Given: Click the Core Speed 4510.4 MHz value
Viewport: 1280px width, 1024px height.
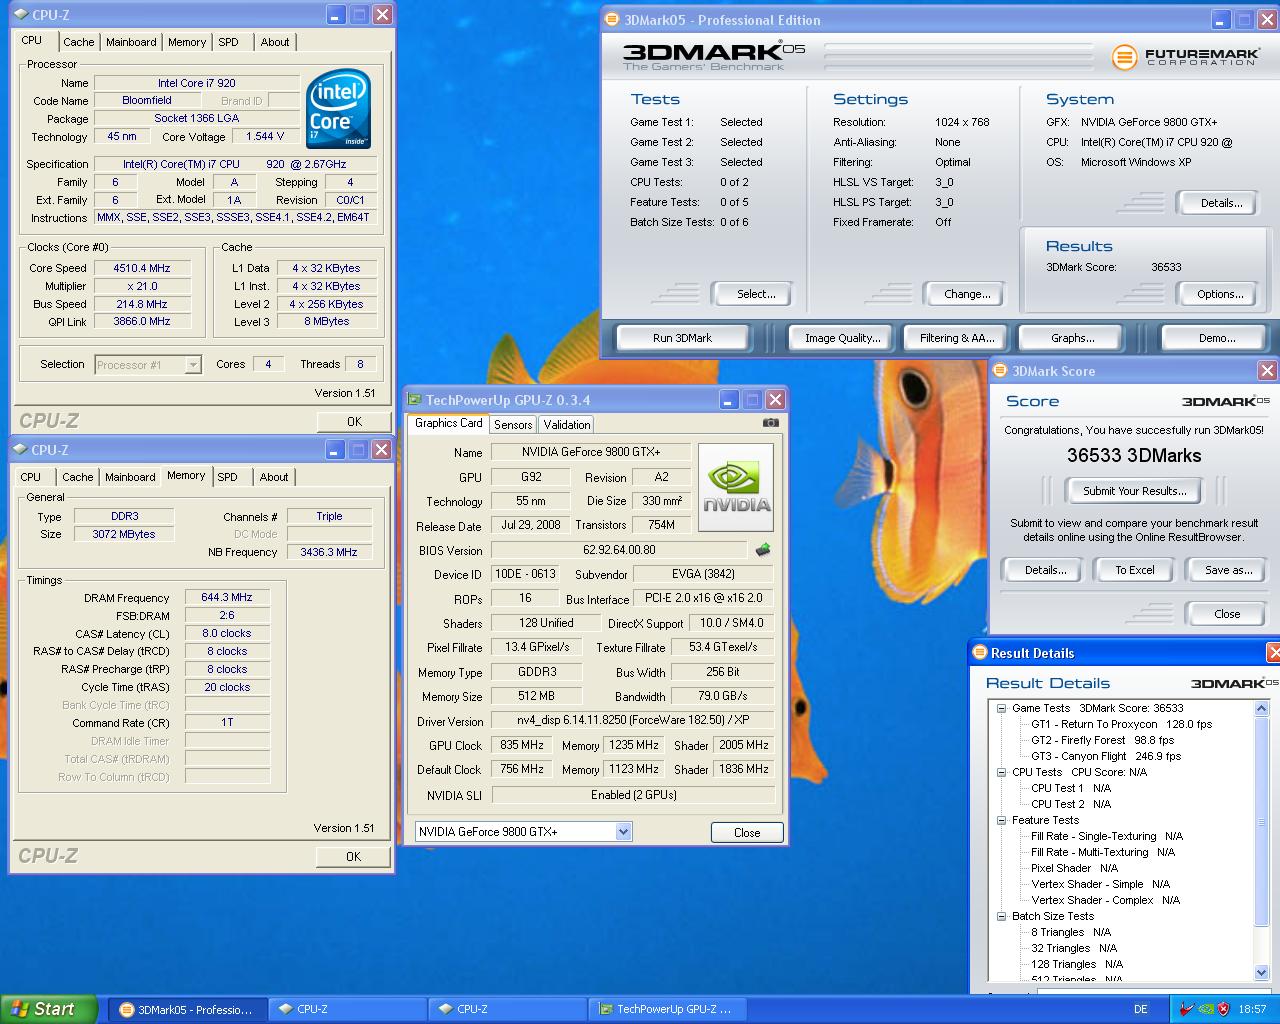Looking at the screenshot, I should 141,268.
